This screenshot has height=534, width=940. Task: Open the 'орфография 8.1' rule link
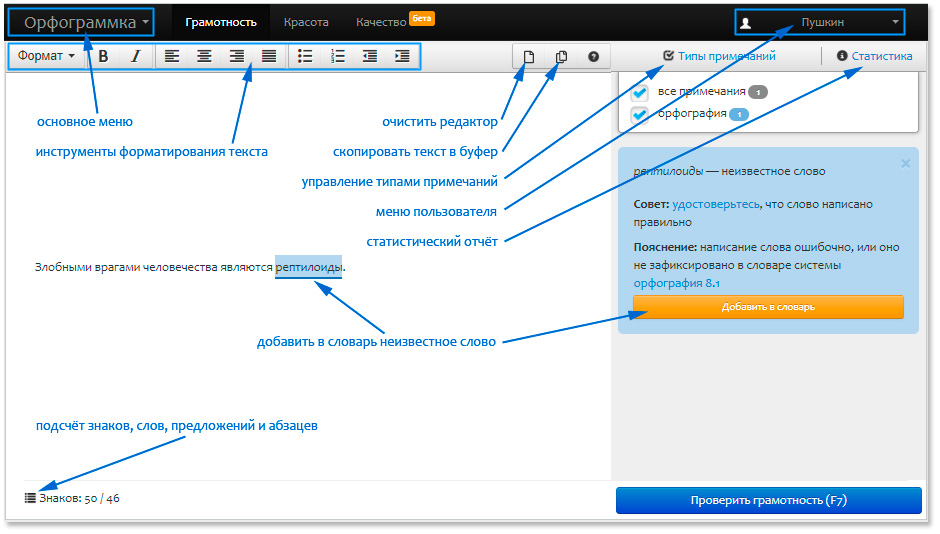click(x=676, y=283)
